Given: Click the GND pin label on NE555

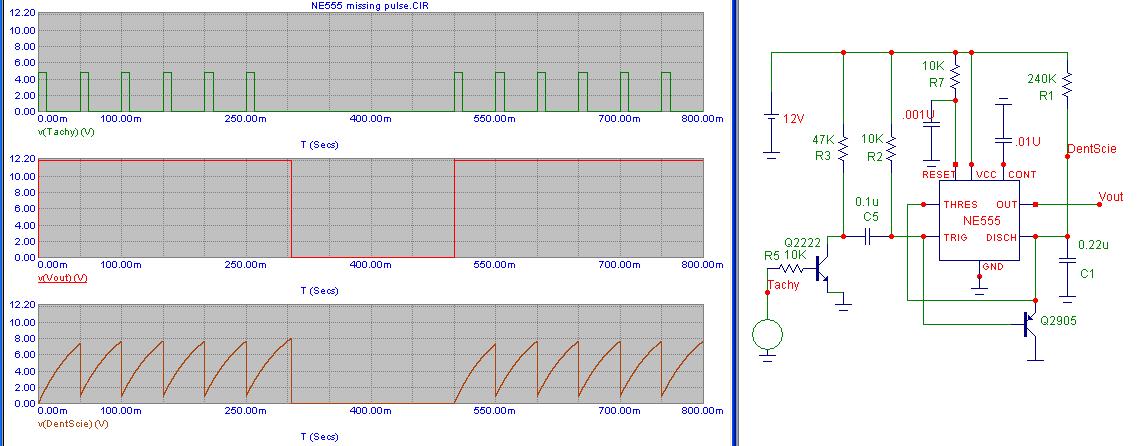Looking at the screenshot, I should click(x=993, y=267).
